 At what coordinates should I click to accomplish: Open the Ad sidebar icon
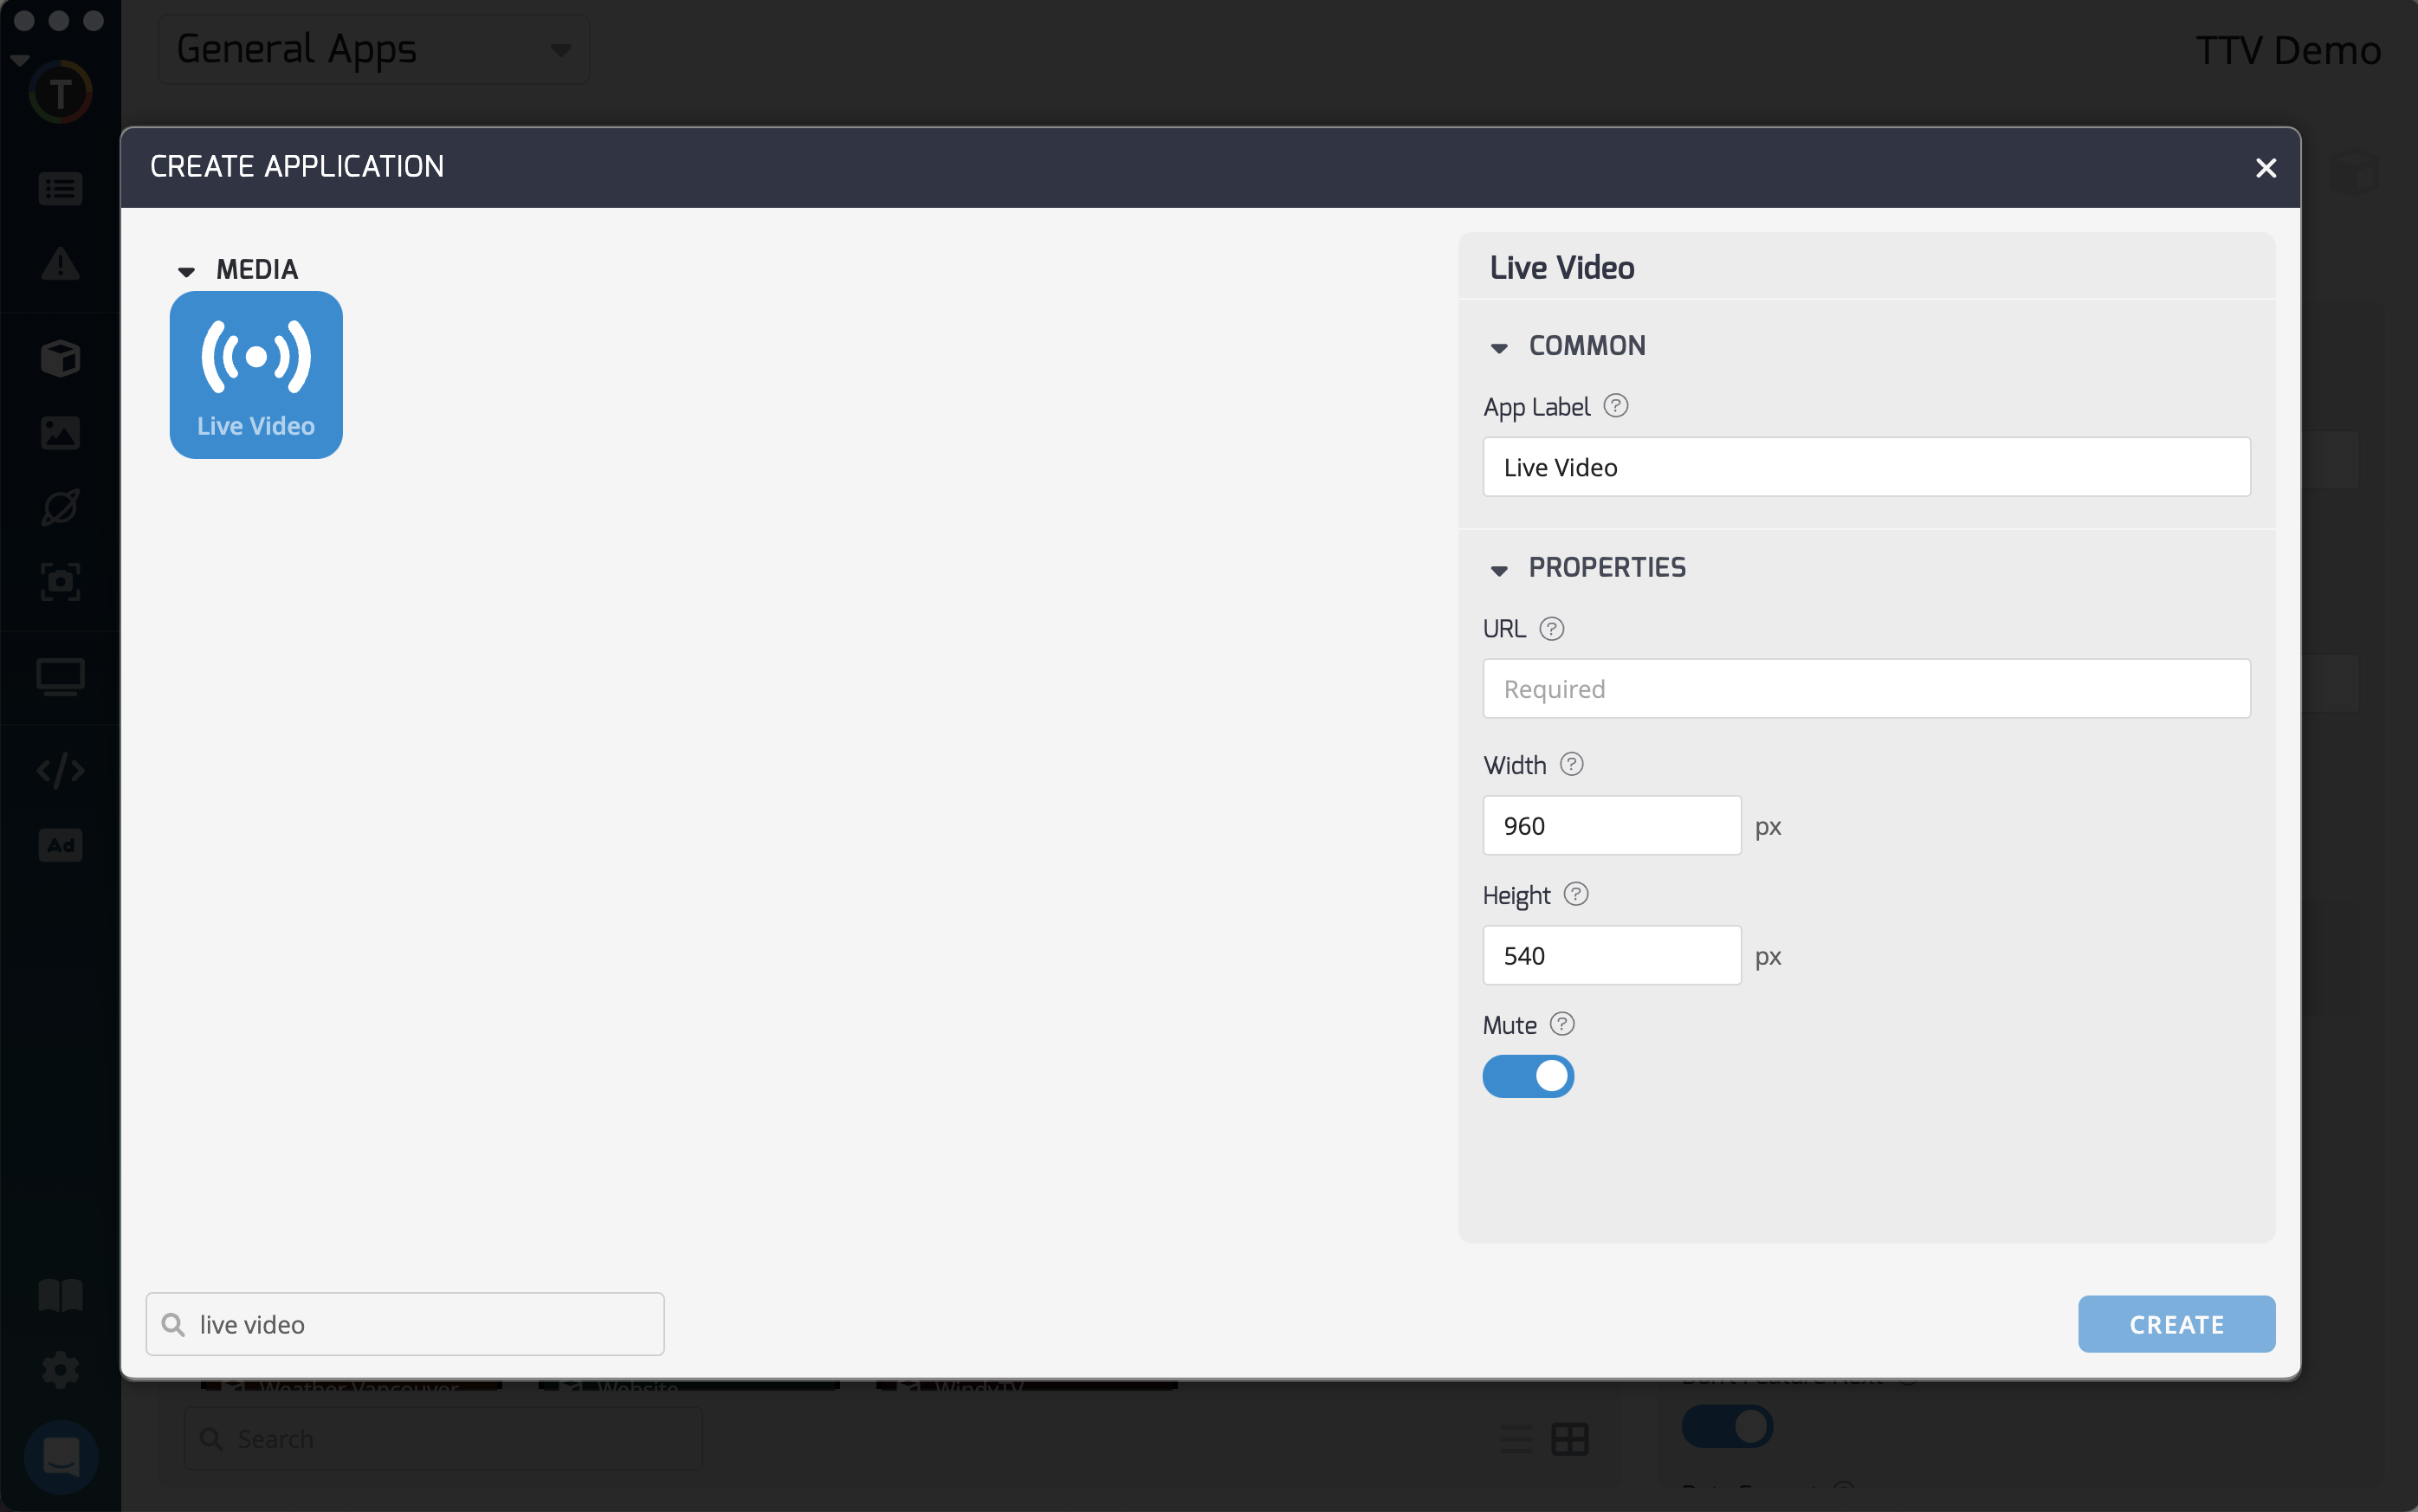pyautogui.click(x=60, y=845)
